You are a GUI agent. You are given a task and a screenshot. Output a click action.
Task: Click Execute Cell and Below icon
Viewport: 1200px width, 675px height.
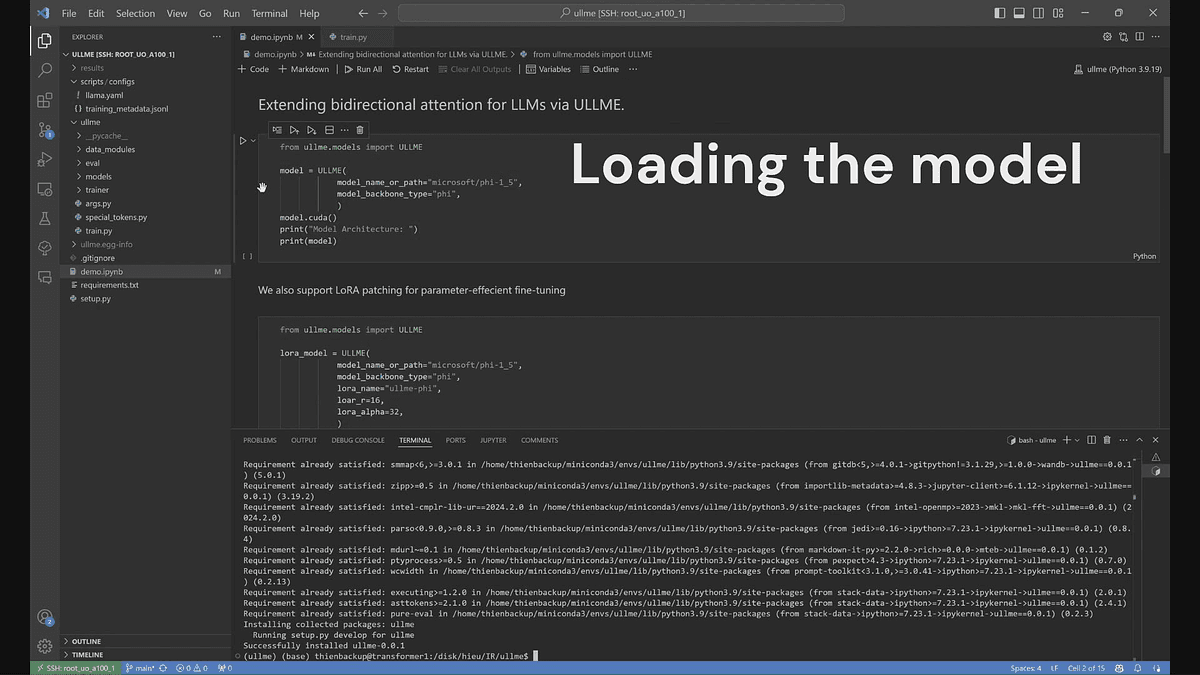(x=311, y=130)
